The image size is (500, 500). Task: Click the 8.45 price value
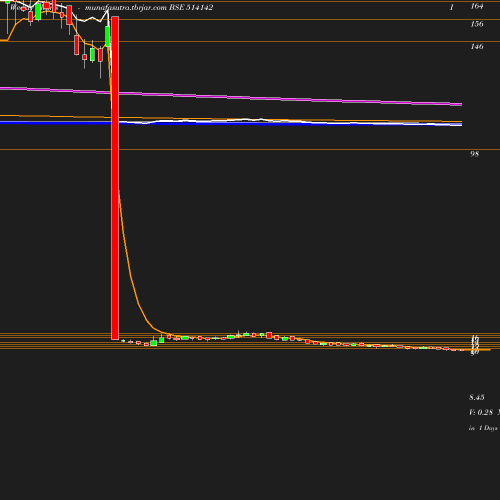[477, 397]
